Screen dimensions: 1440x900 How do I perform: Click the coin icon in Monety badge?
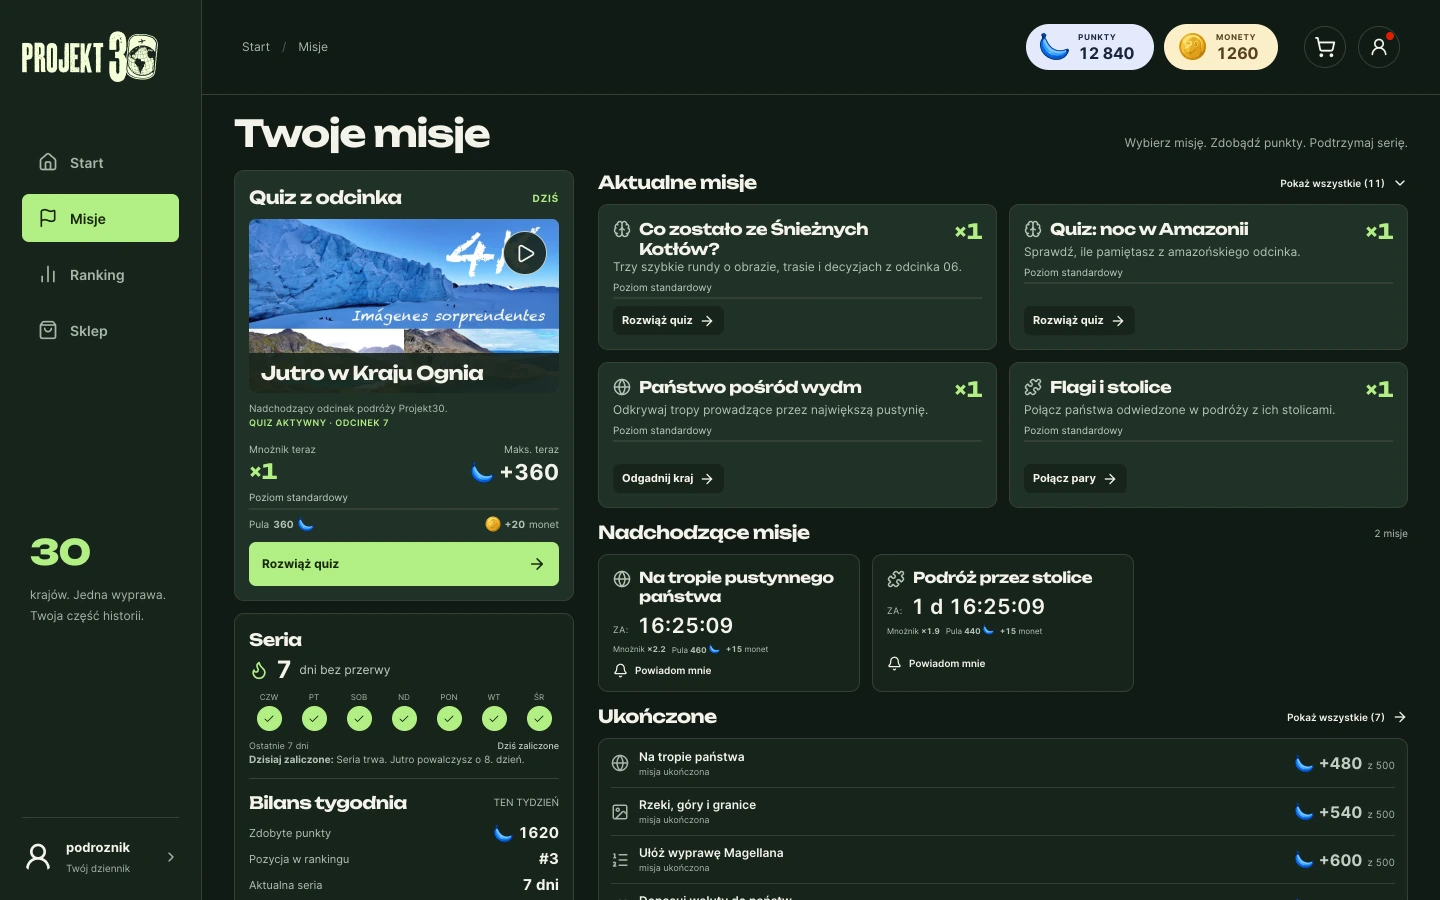point(1192,47)
